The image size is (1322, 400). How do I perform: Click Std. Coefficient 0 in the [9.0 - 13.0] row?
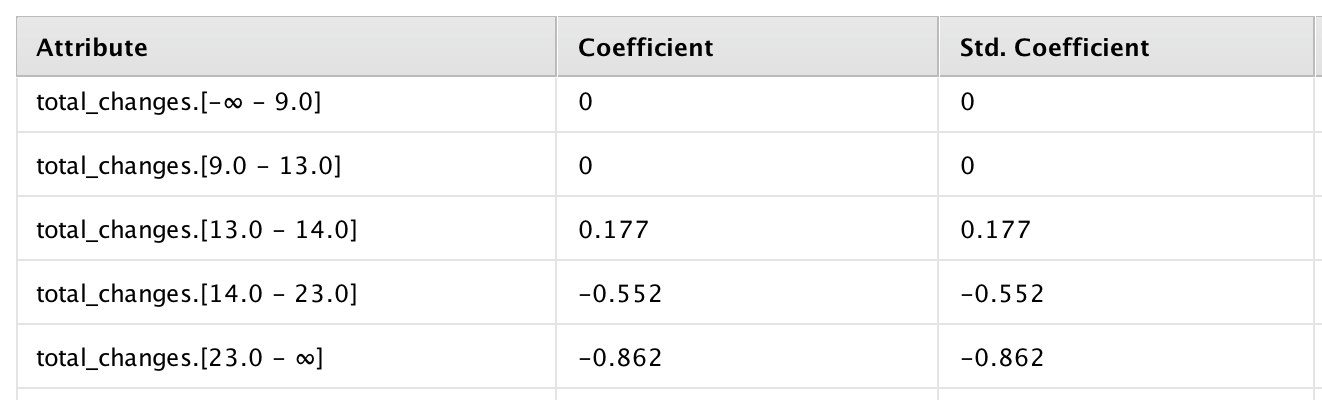[x=1126, y=164]
